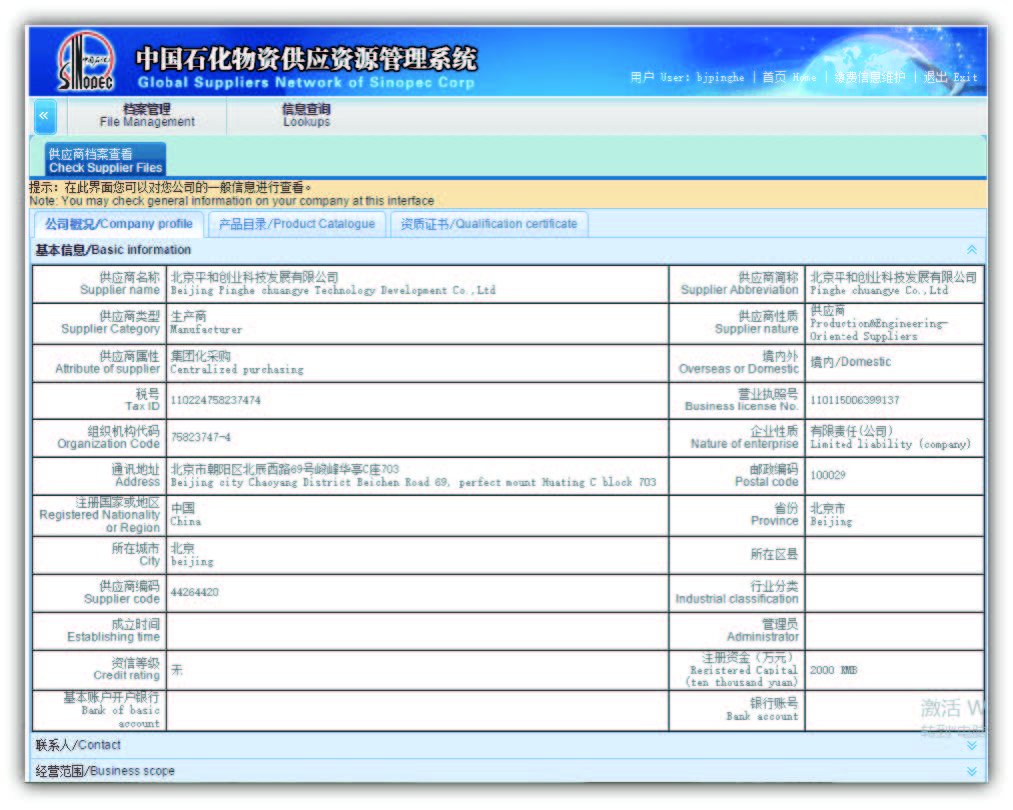The height and width of the screenshot is (810, 1013).
Task: Go to Home via the header link
Action: (788, 77)
